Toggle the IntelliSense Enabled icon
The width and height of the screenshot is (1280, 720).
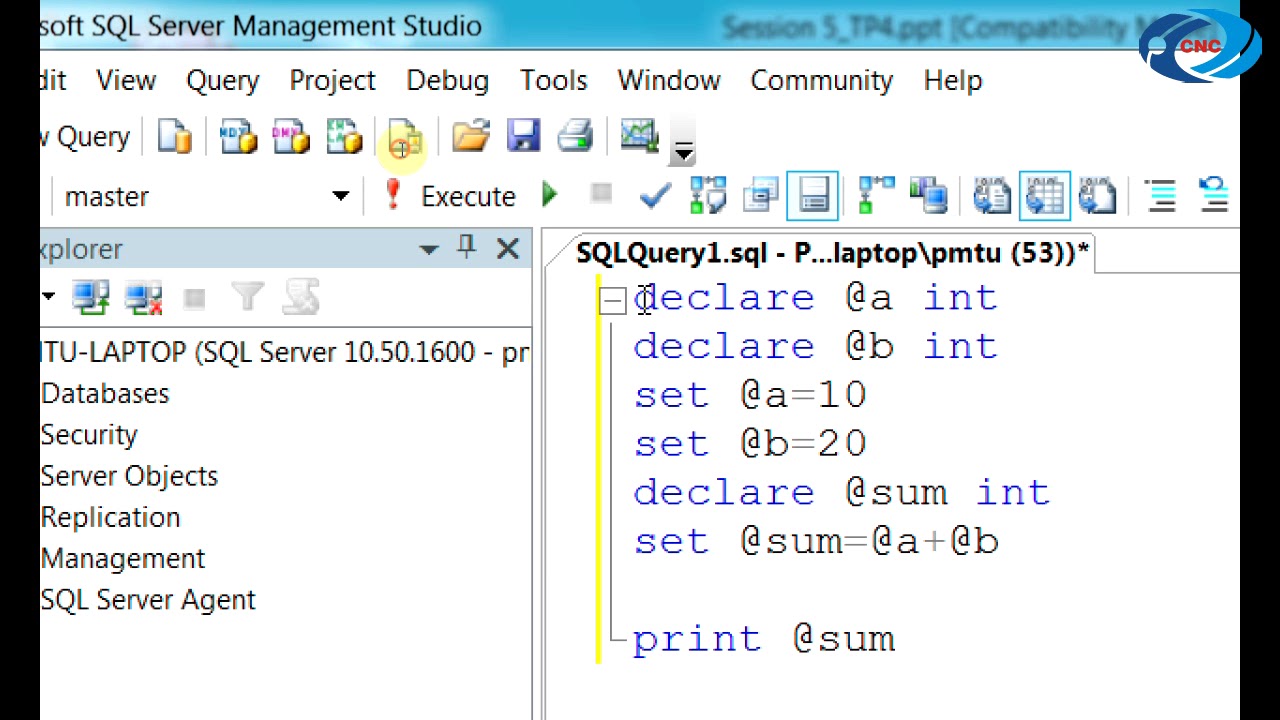point(813,196)
